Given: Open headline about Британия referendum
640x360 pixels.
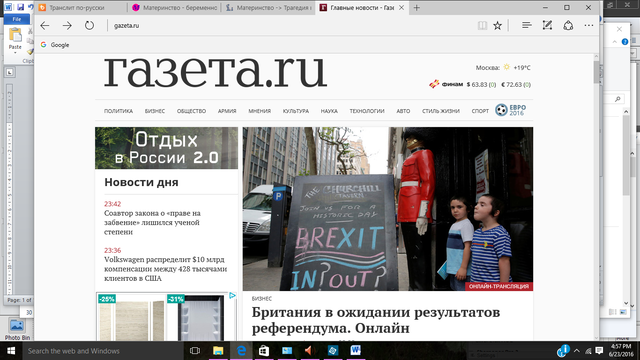Looking at the screenshot, I should pyautogui.click(x=376, y=320).
